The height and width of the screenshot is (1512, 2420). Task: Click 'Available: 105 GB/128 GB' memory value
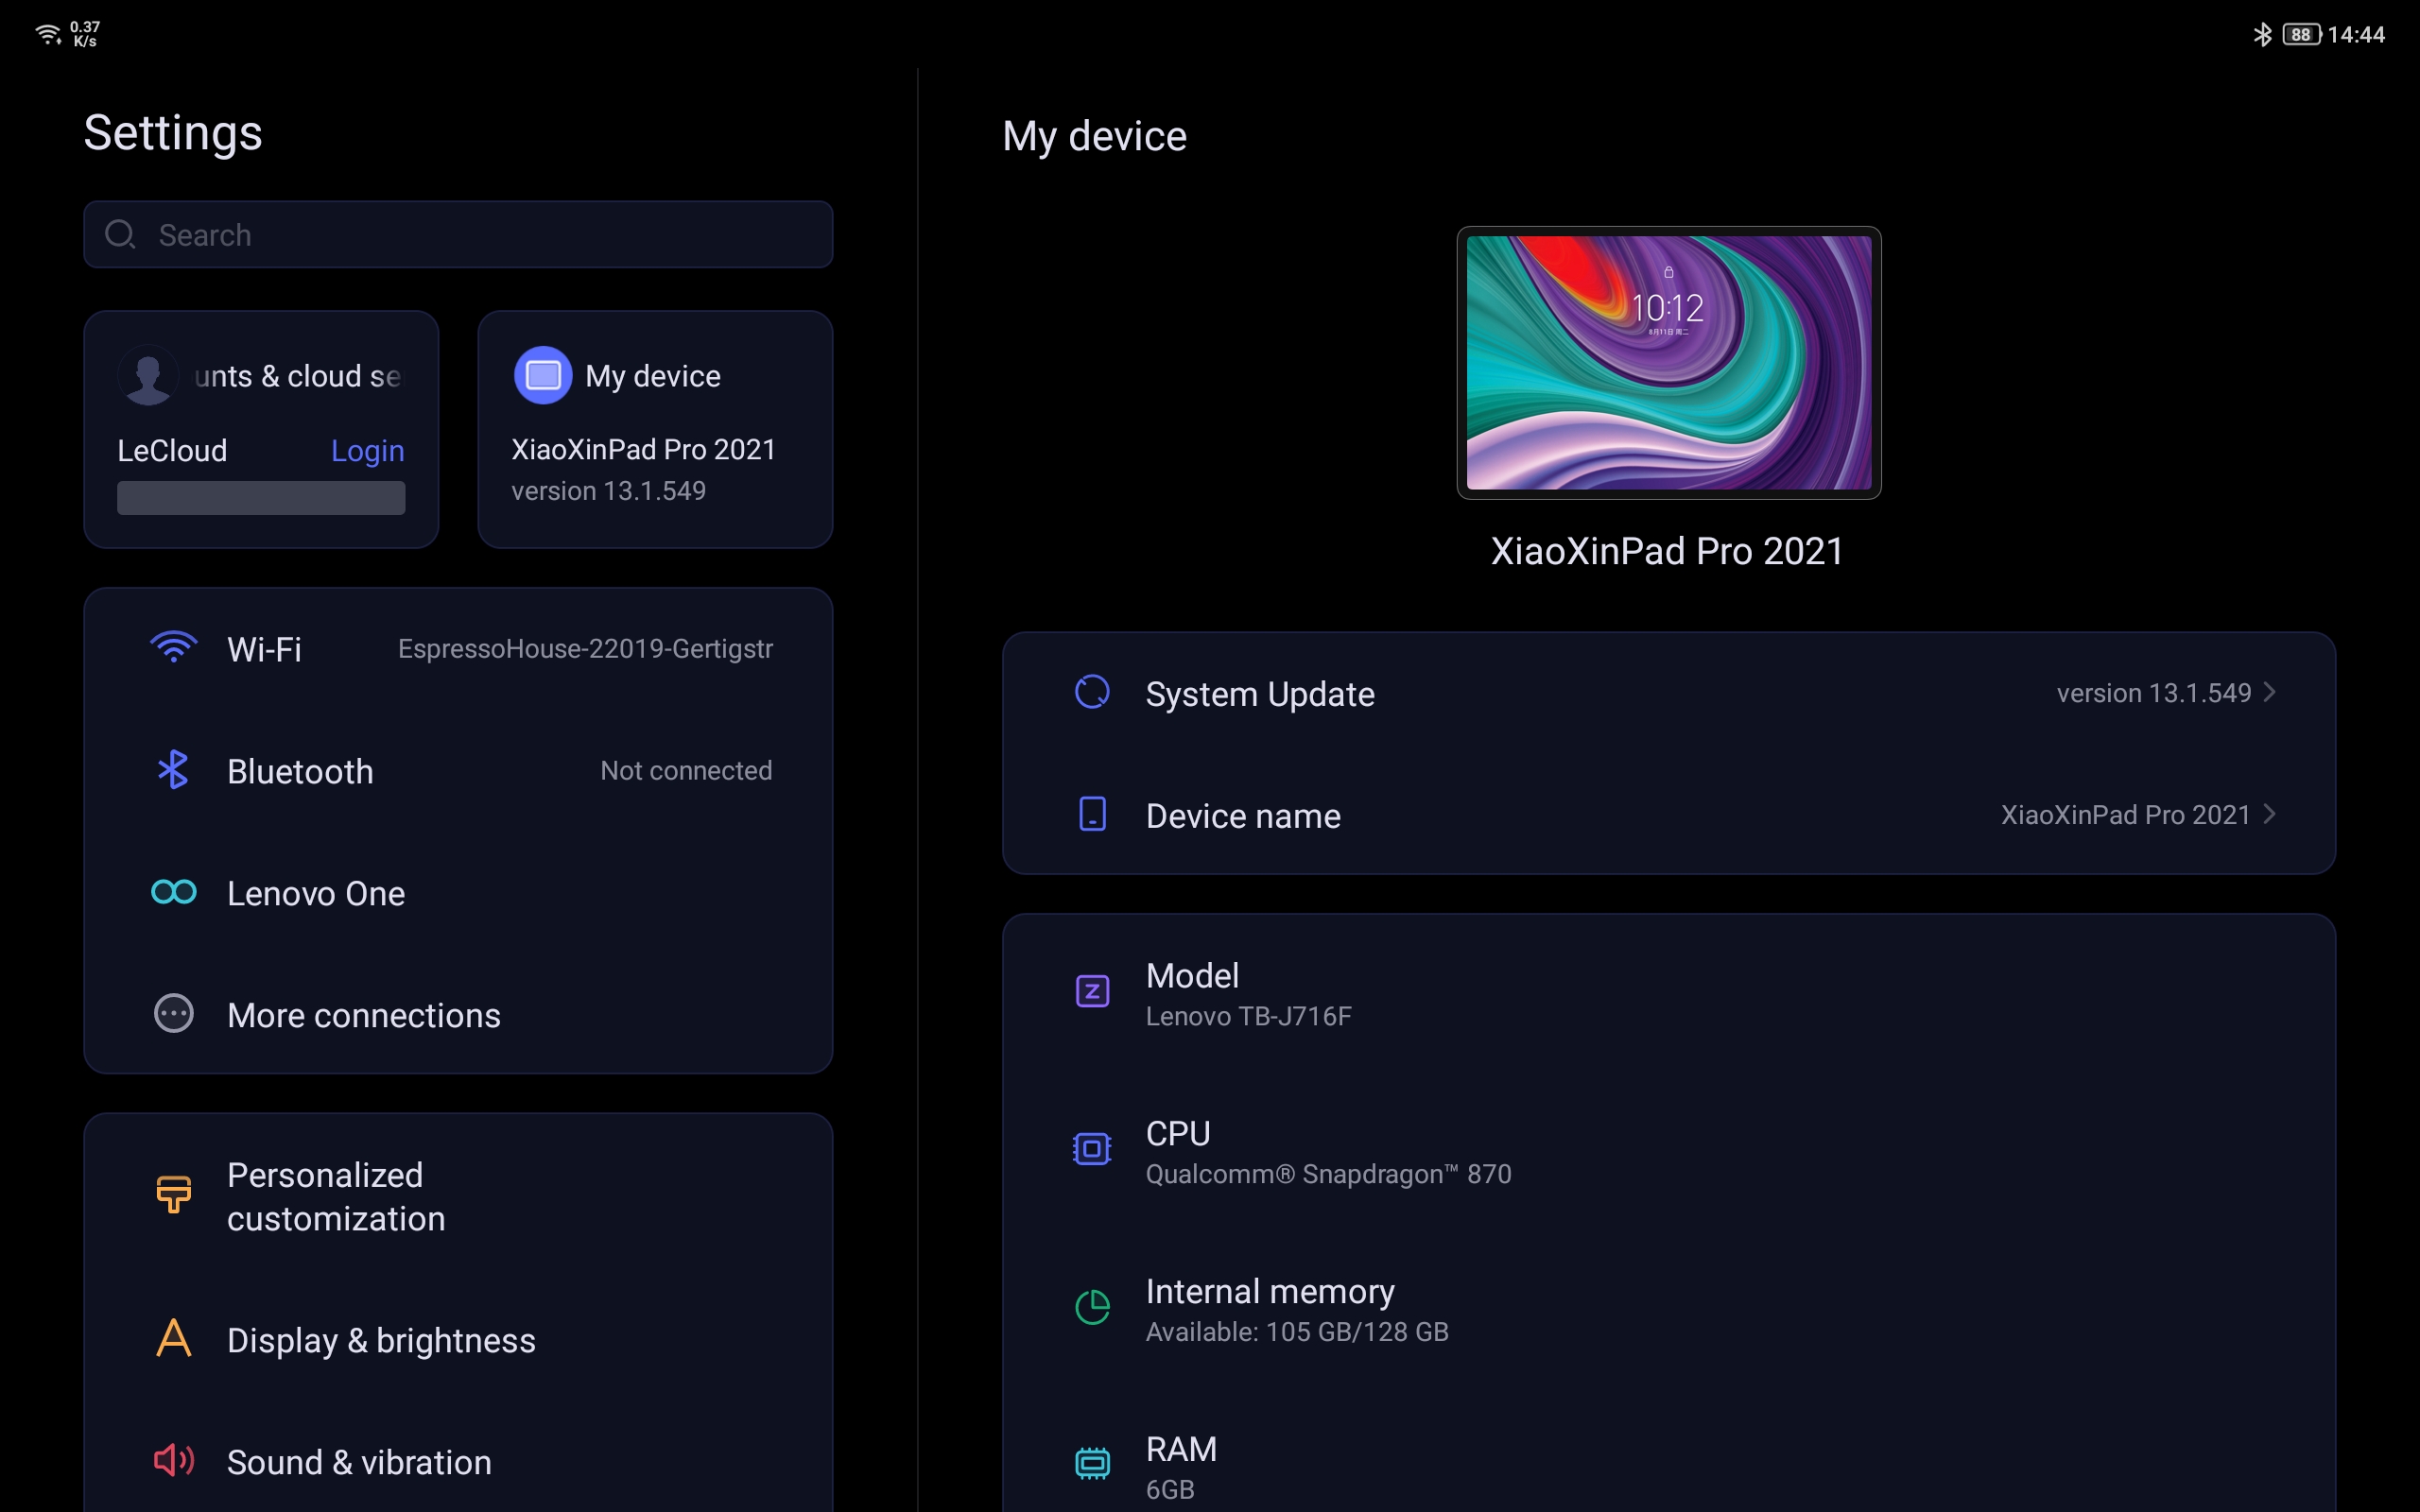[1297, 1332]
